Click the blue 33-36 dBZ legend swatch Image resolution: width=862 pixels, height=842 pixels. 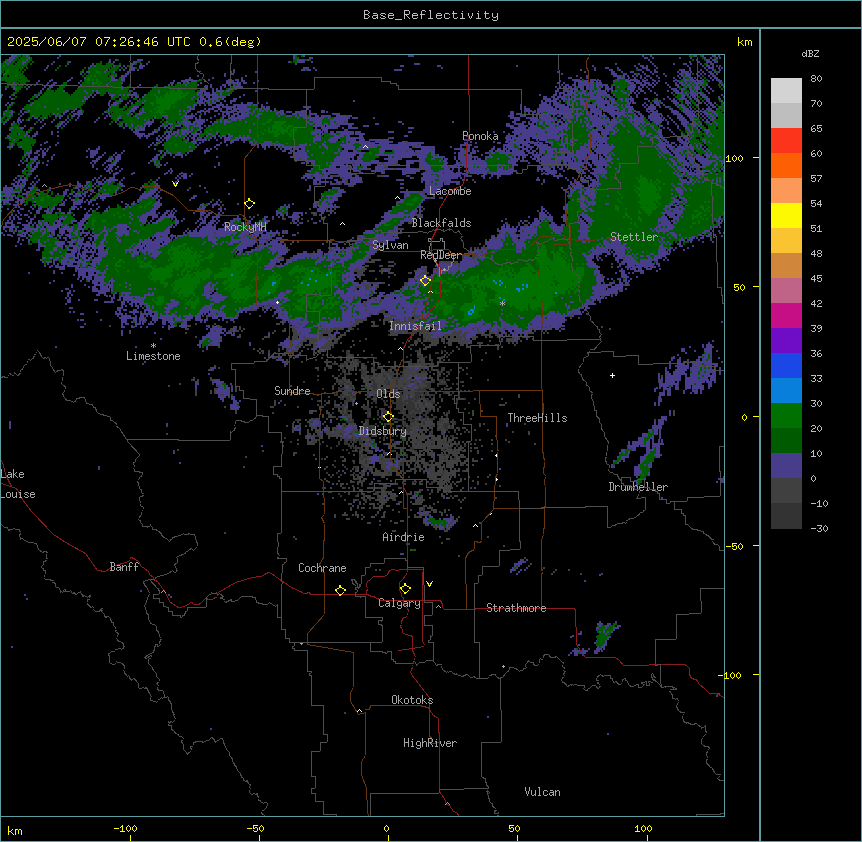[x=786, y=365]
